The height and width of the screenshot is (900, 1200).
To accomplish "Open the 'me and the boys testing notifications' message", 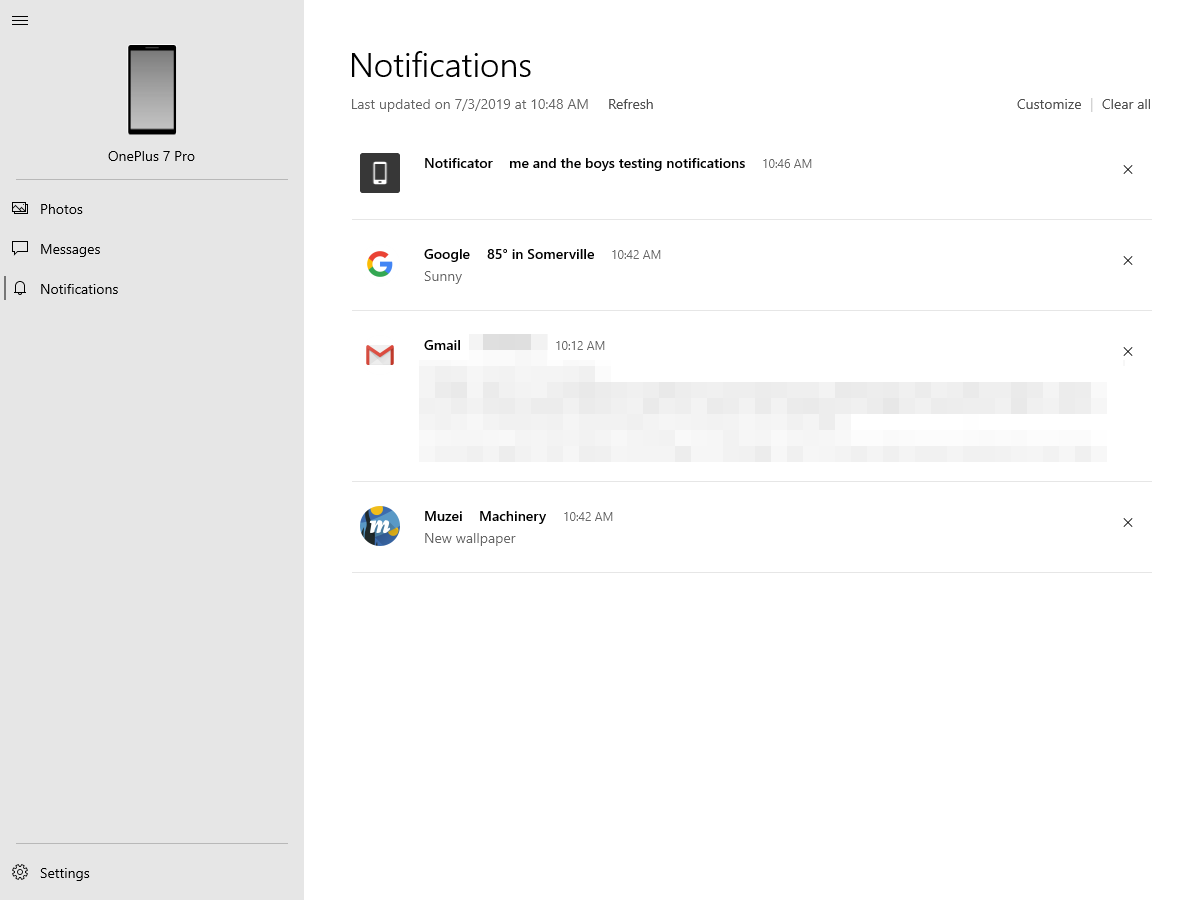I will (627, 163).
